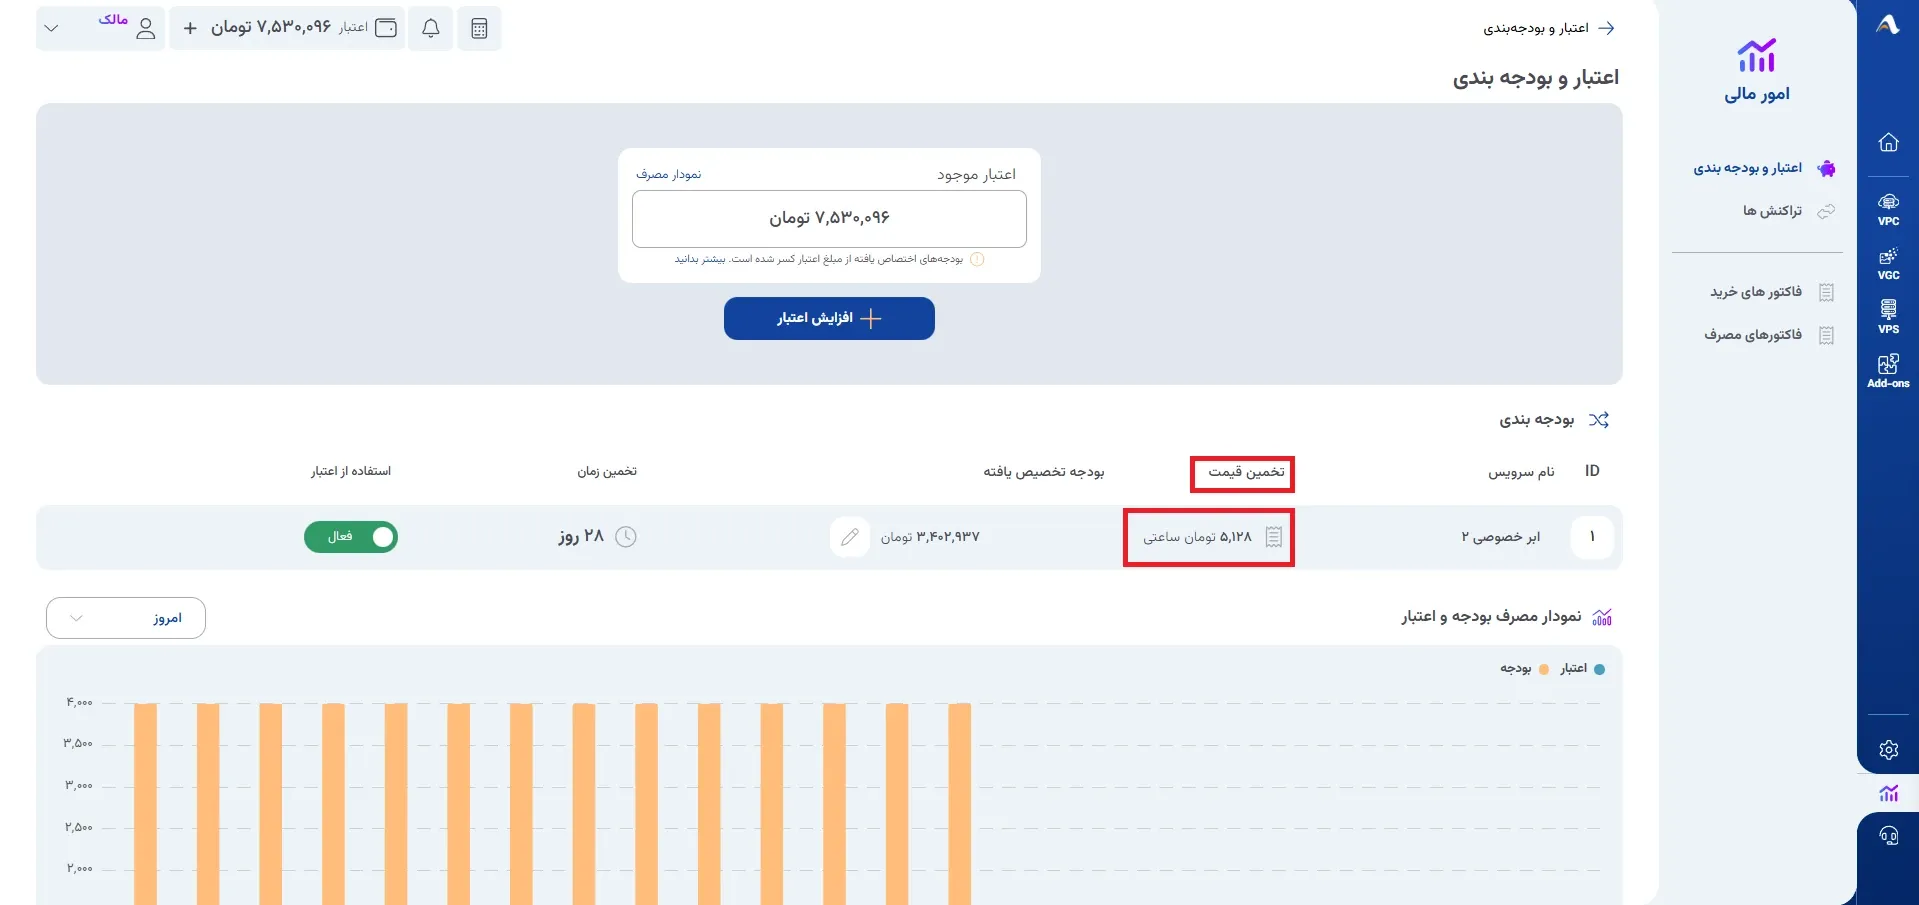
Task: Open the تراکنش ها menu item
Action: 1788,211
